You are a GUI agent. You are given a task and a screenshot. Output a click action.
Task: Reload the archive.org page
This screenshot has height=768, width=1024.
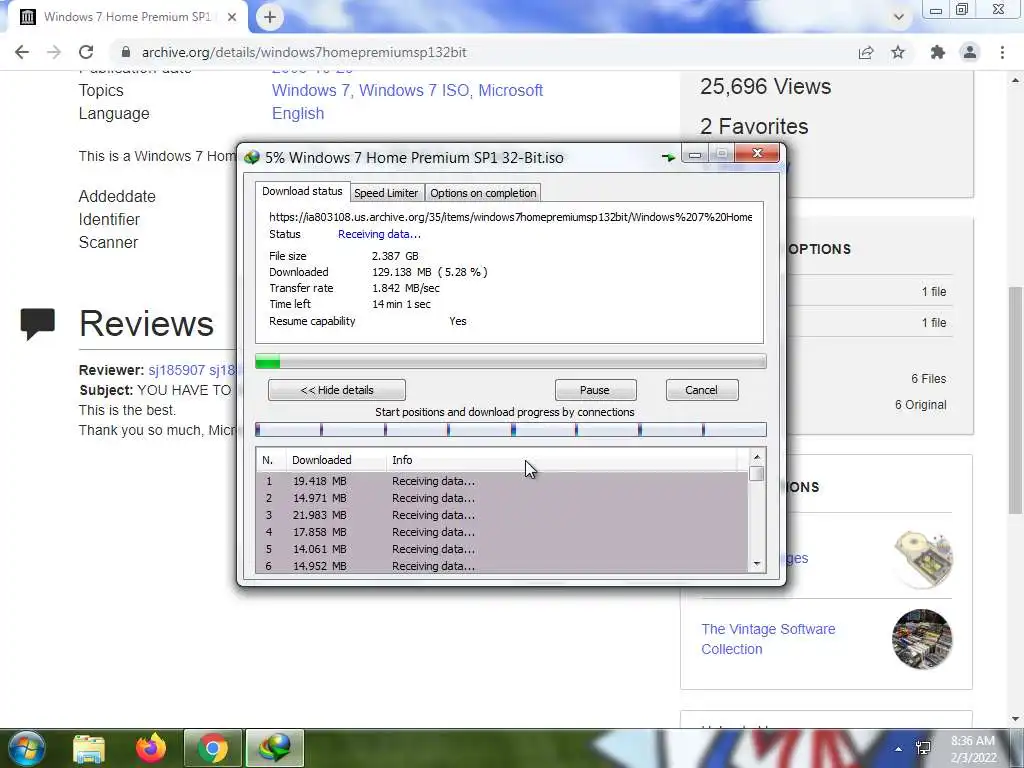[x=86, y=52]
